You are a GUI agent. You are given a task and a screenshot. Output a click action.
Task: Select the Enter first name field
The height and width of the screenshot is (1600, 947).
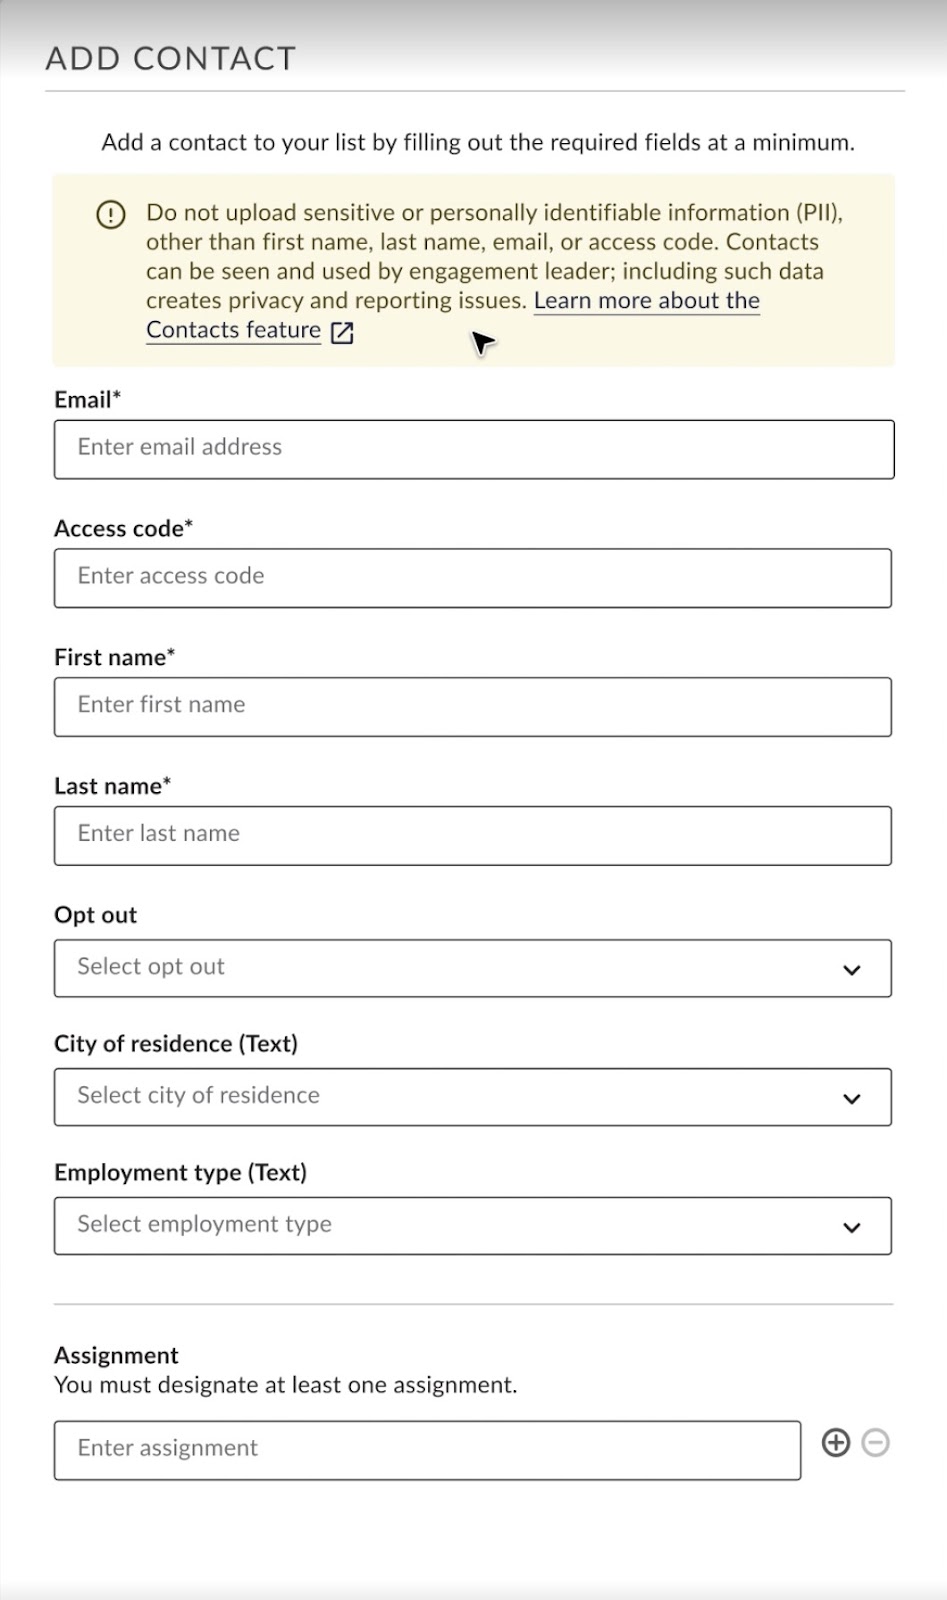[472, 707]
